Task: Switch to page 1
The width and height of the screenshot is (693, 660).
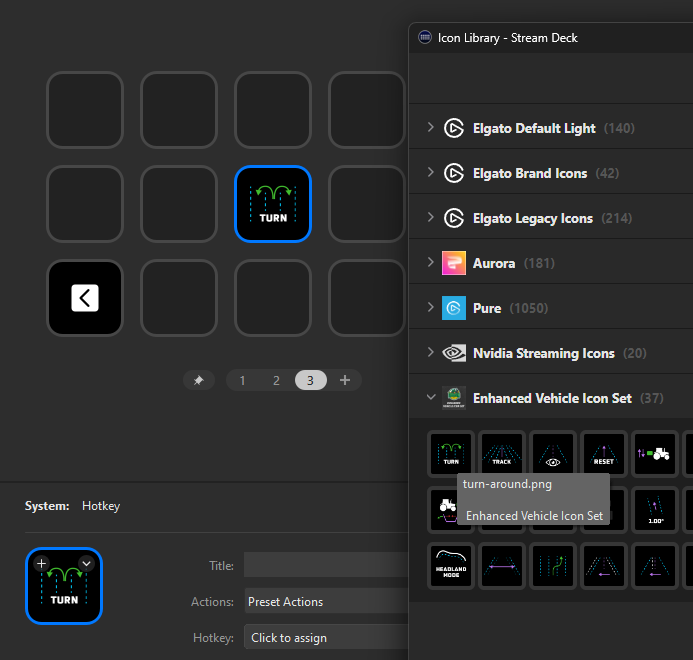Action: click(x=242, y=380)
